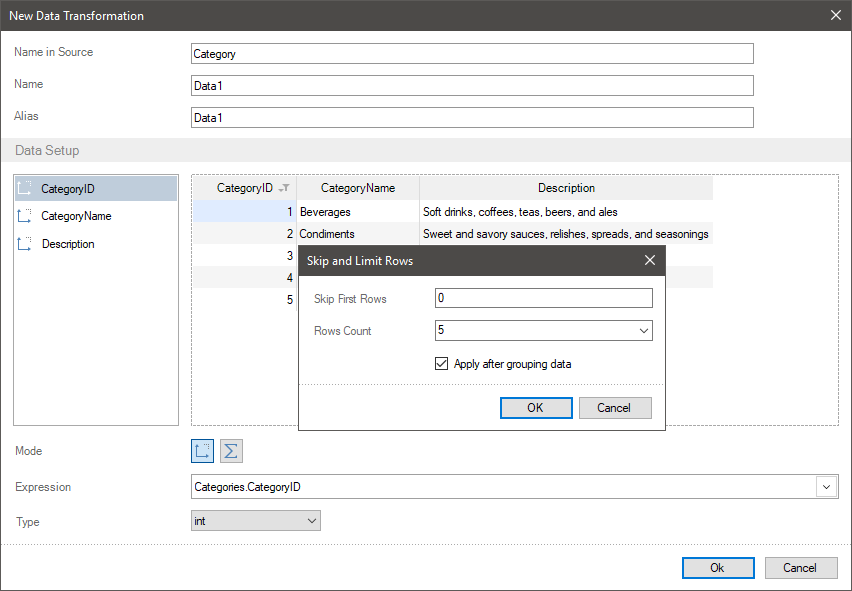The width and height of the screenshot is (852, 591).
Task: Click the CategoryName field dimension icon
Action: (x=25, y=216)
